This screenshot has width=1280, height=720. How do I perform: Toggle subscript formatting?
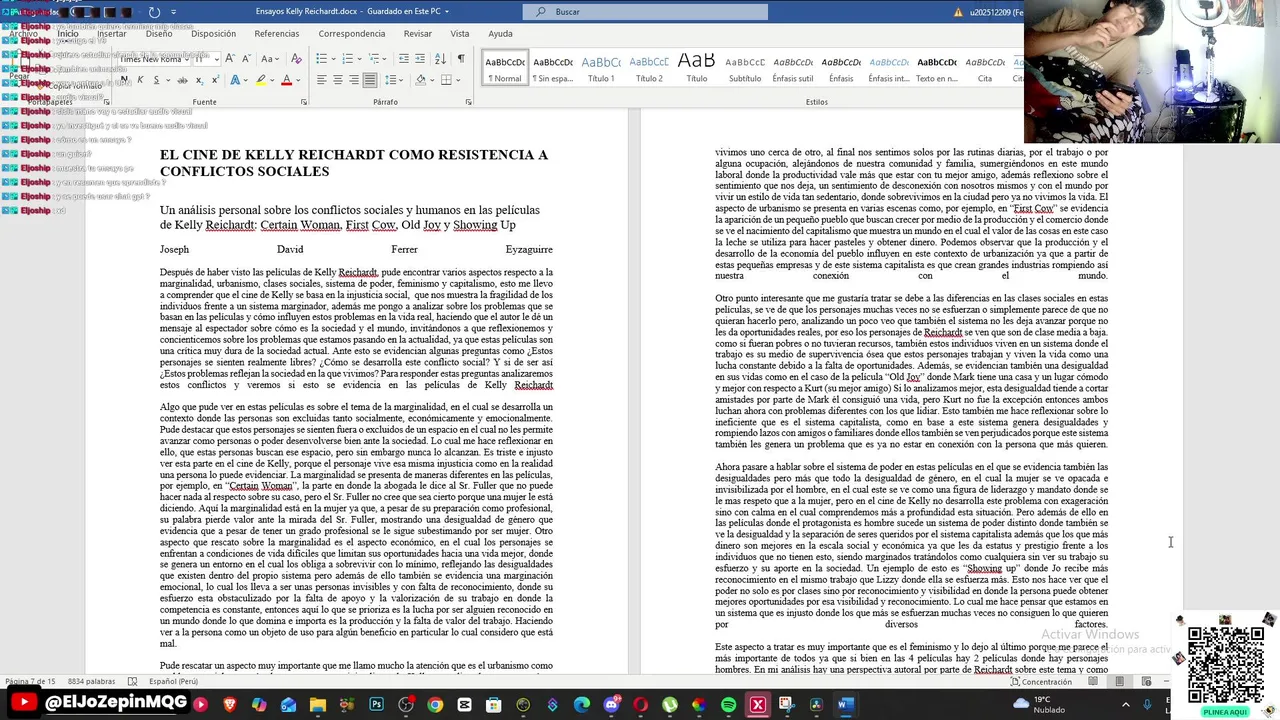199,80
